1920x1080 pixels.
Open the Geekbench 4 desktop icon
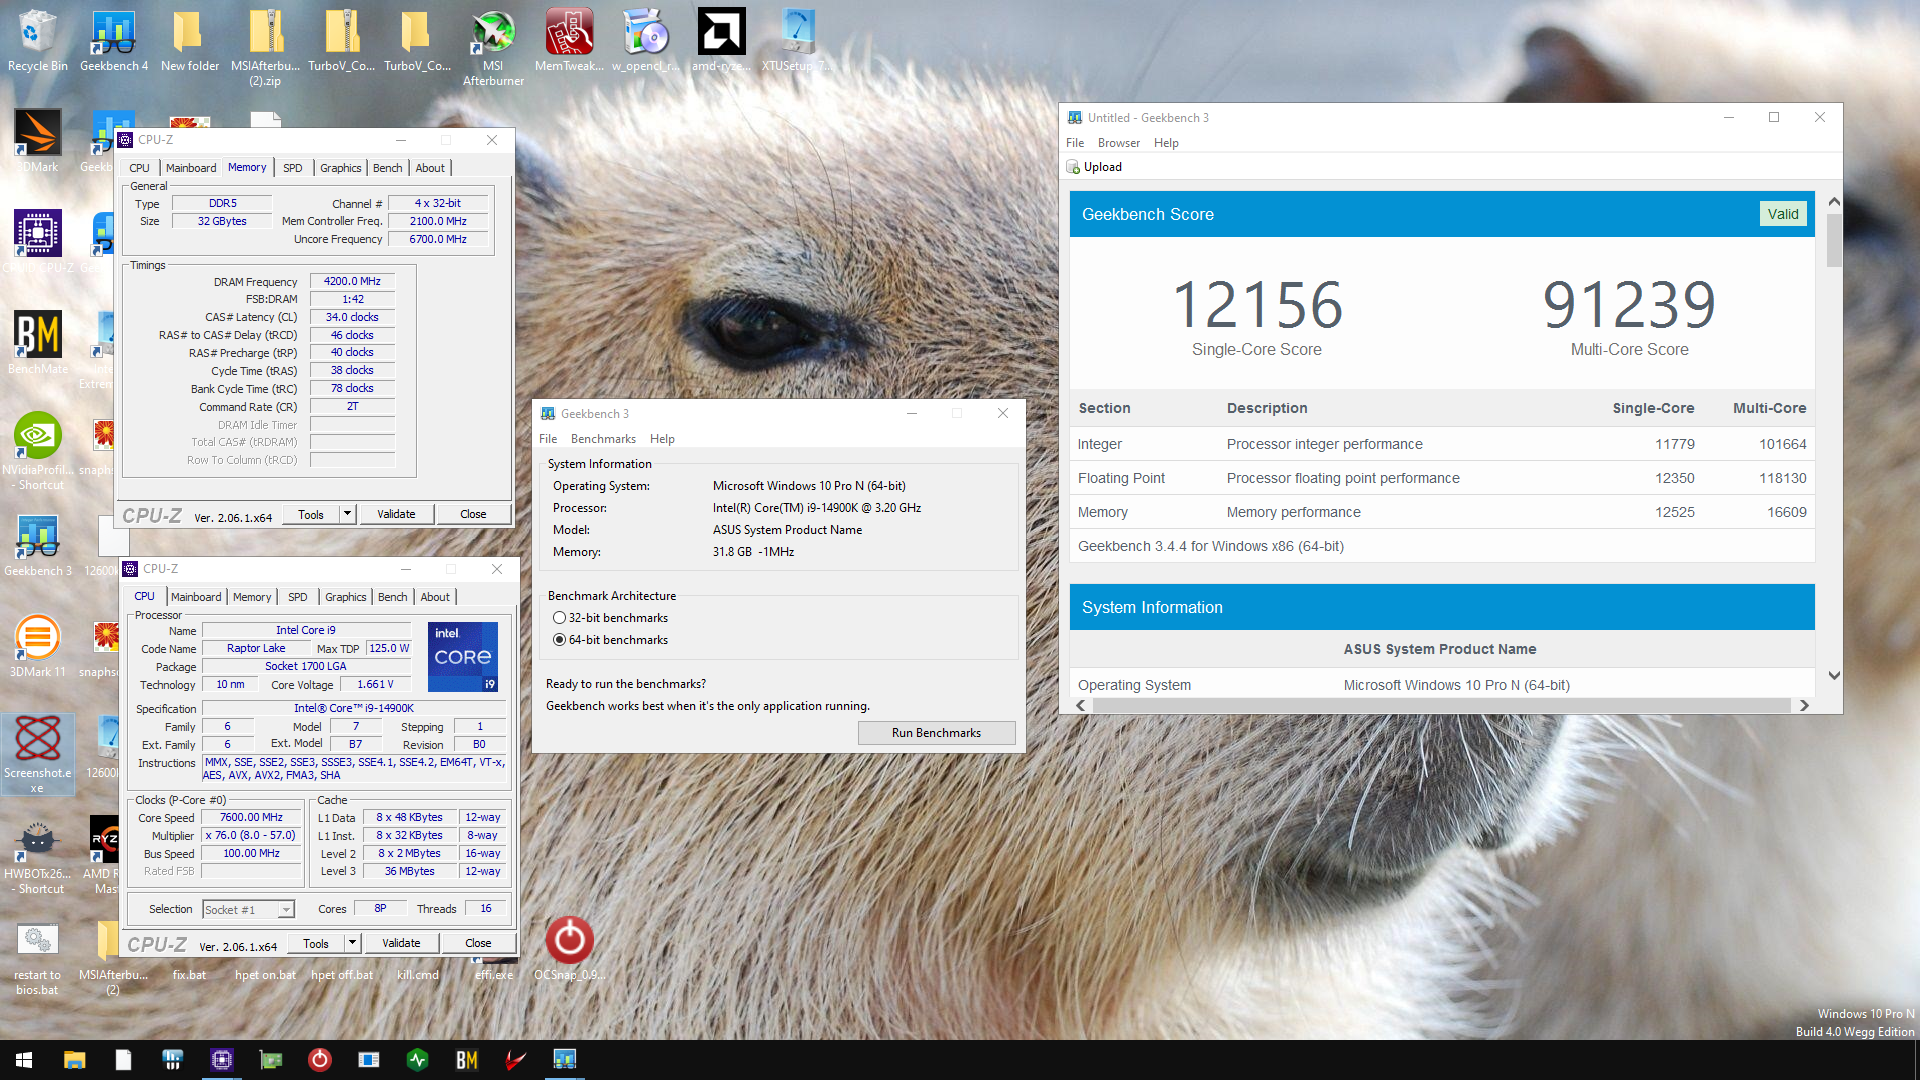coord(113,40)
